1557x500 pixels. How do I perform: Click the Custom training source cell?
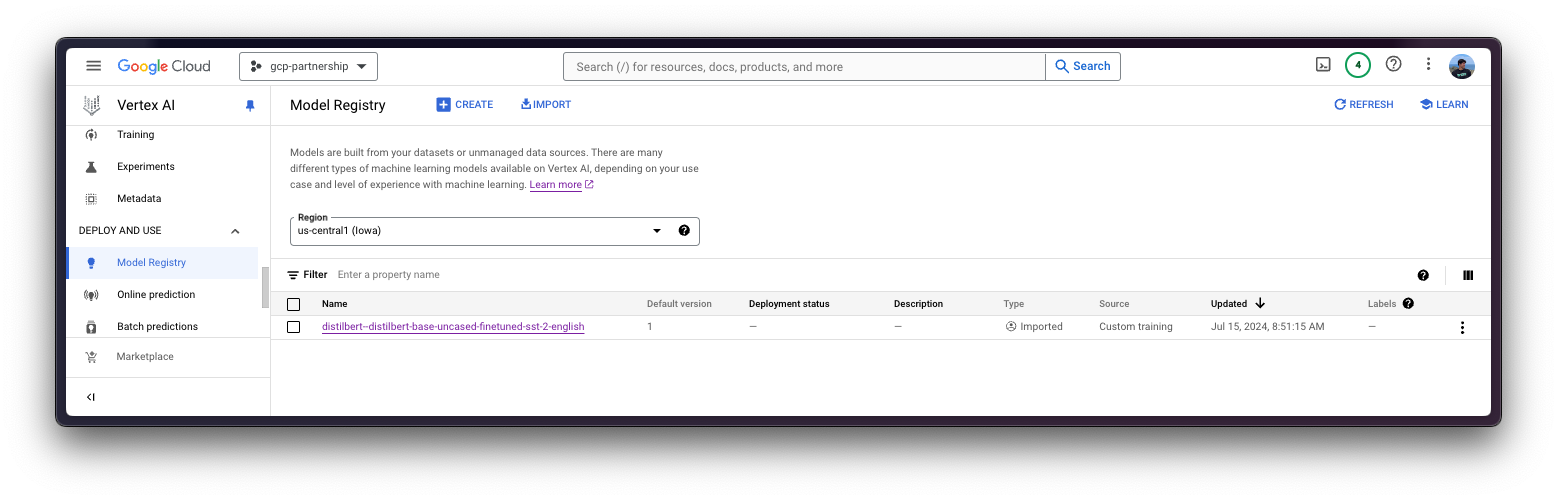pos(1136,327)
